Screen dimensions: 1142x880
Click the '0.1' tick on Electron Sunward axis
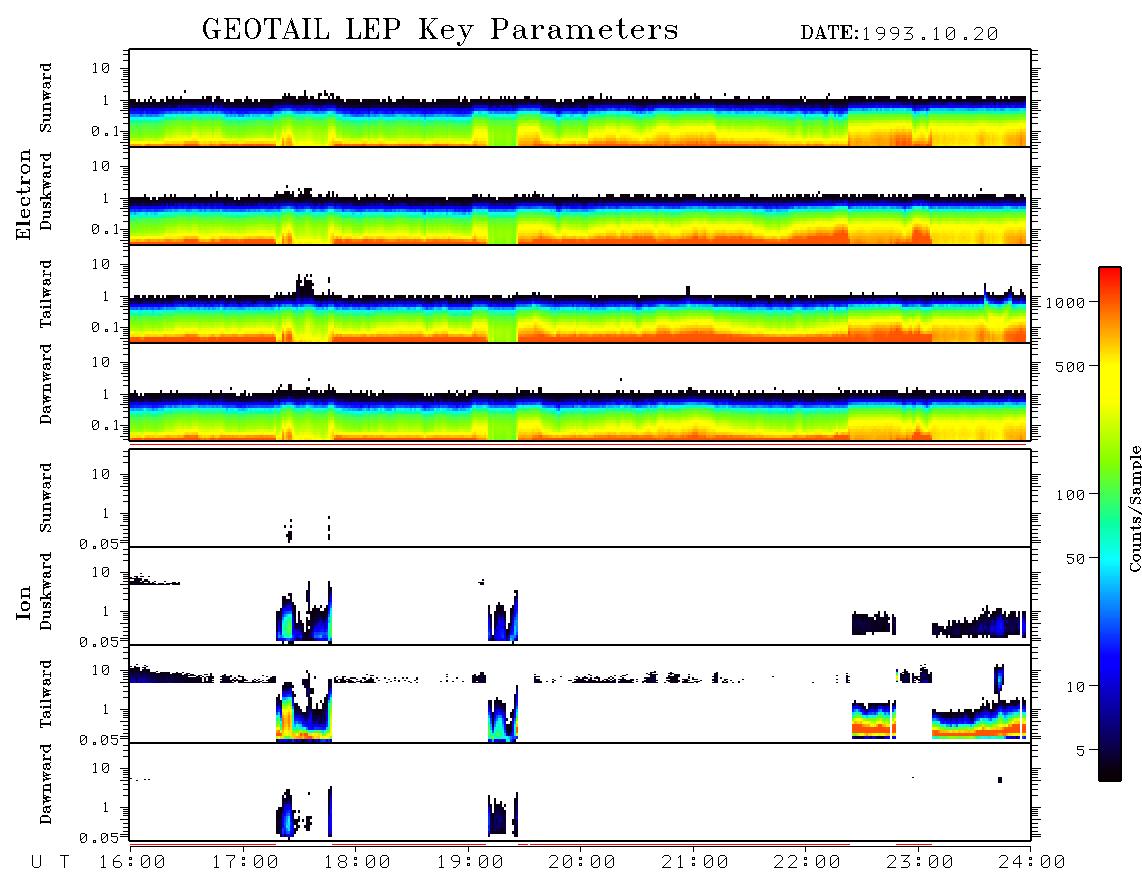point(106,131)
